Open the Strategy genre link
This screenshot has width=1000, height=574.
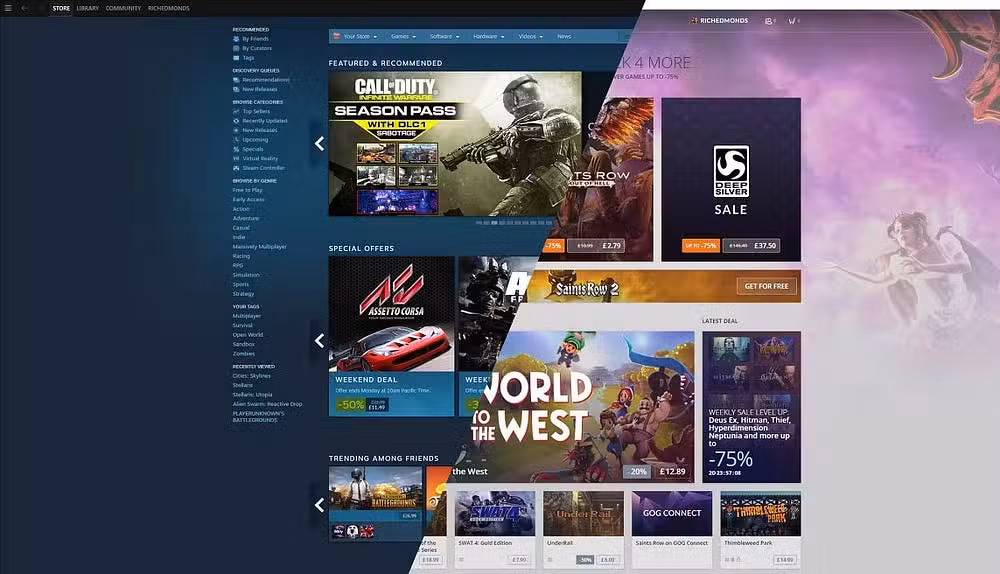243,294
